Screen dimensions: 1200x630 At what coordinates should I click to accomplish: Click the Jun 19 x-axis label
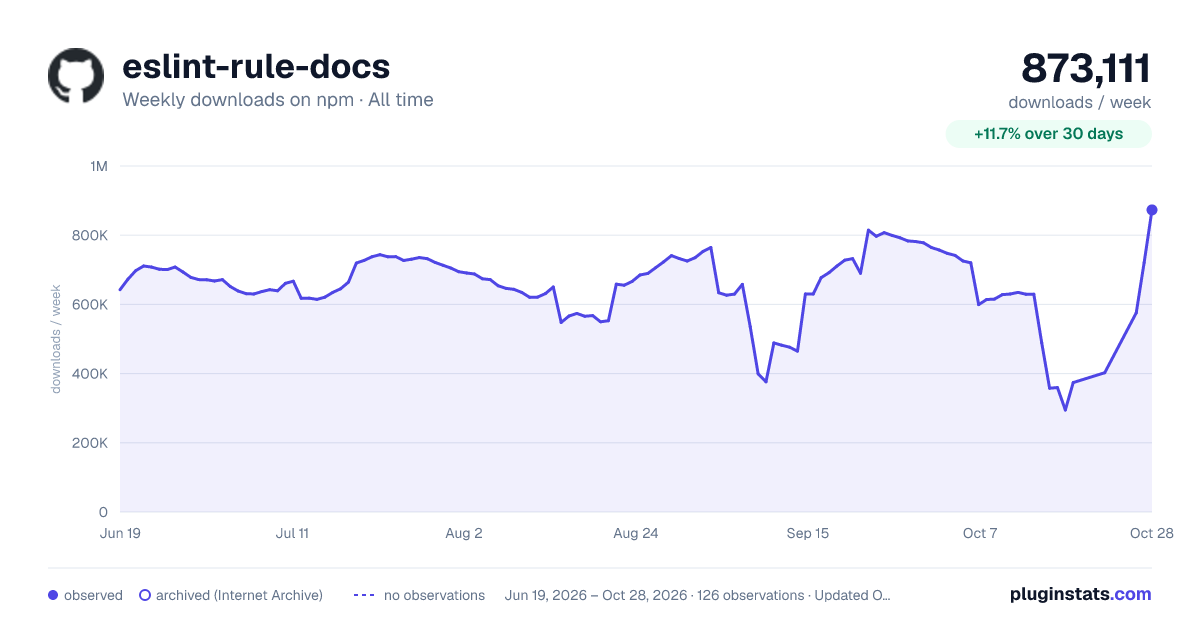tap(120, 533)
